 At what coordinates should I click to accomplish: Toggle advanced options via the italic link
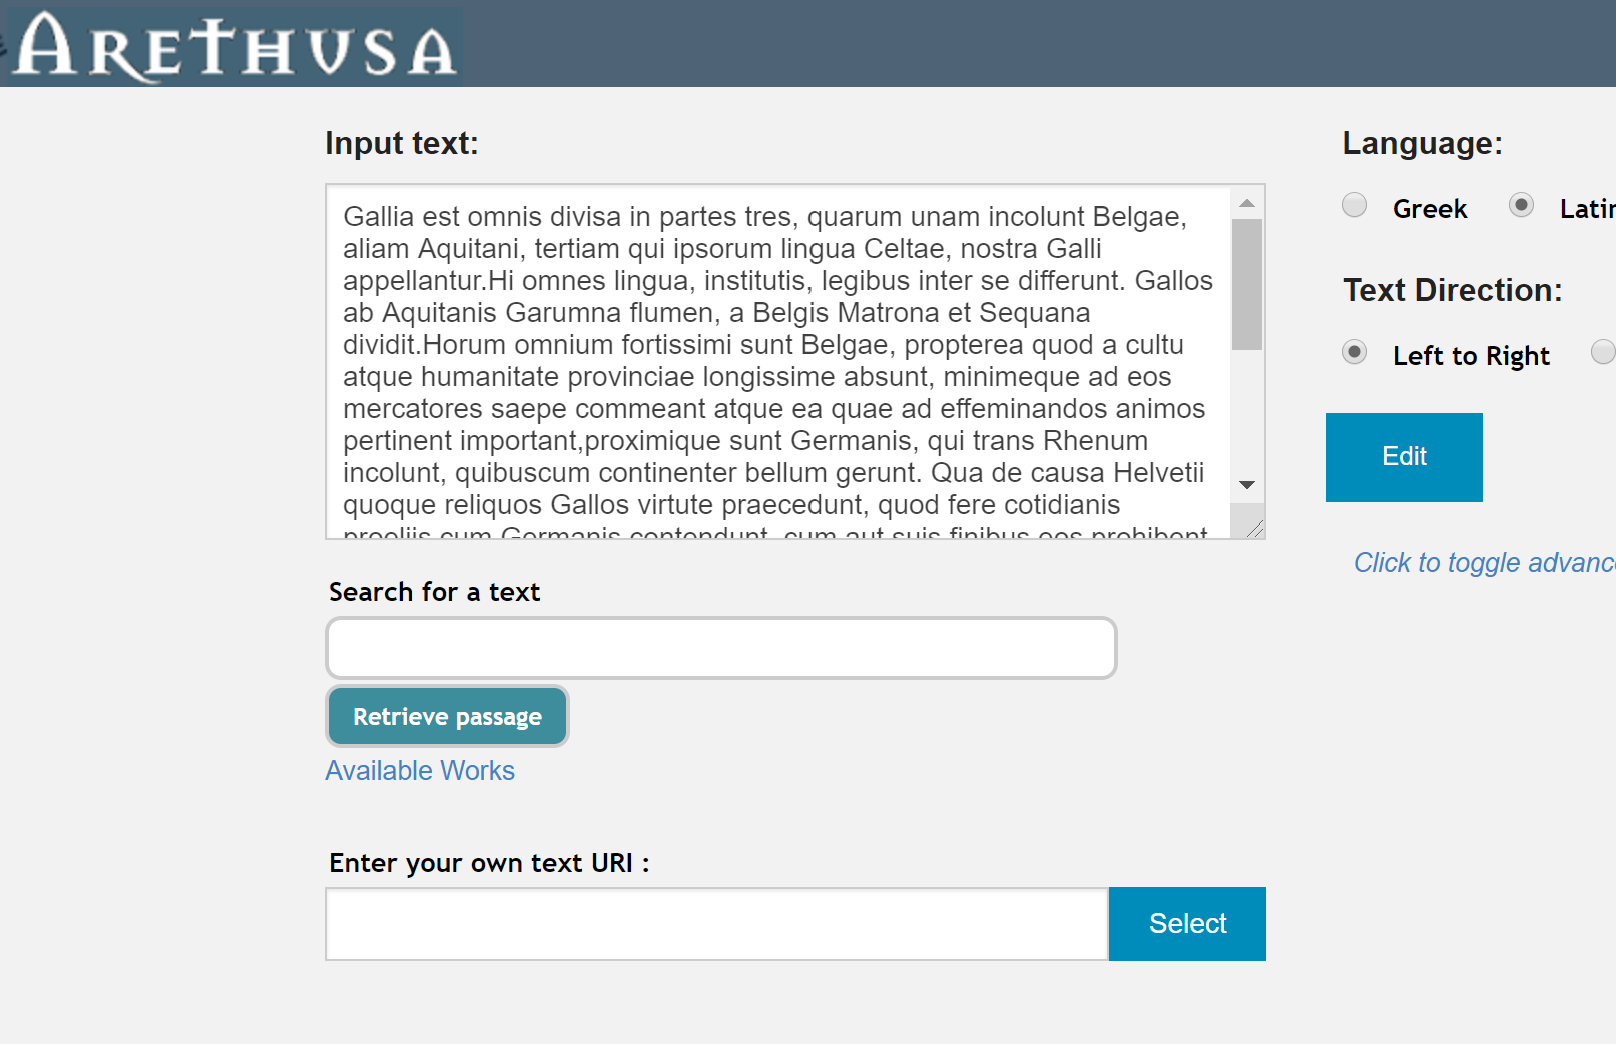pyautogui.click(x=1485, y=563)
